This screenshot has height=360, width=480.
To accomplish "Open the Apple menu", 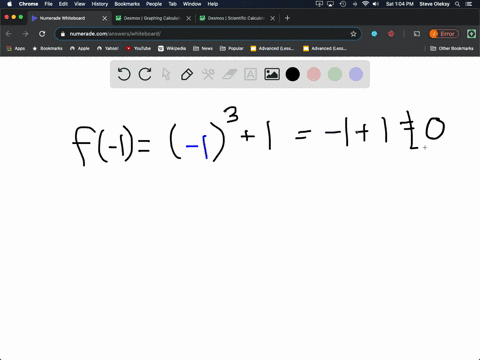I will click(x=9, y=4).
